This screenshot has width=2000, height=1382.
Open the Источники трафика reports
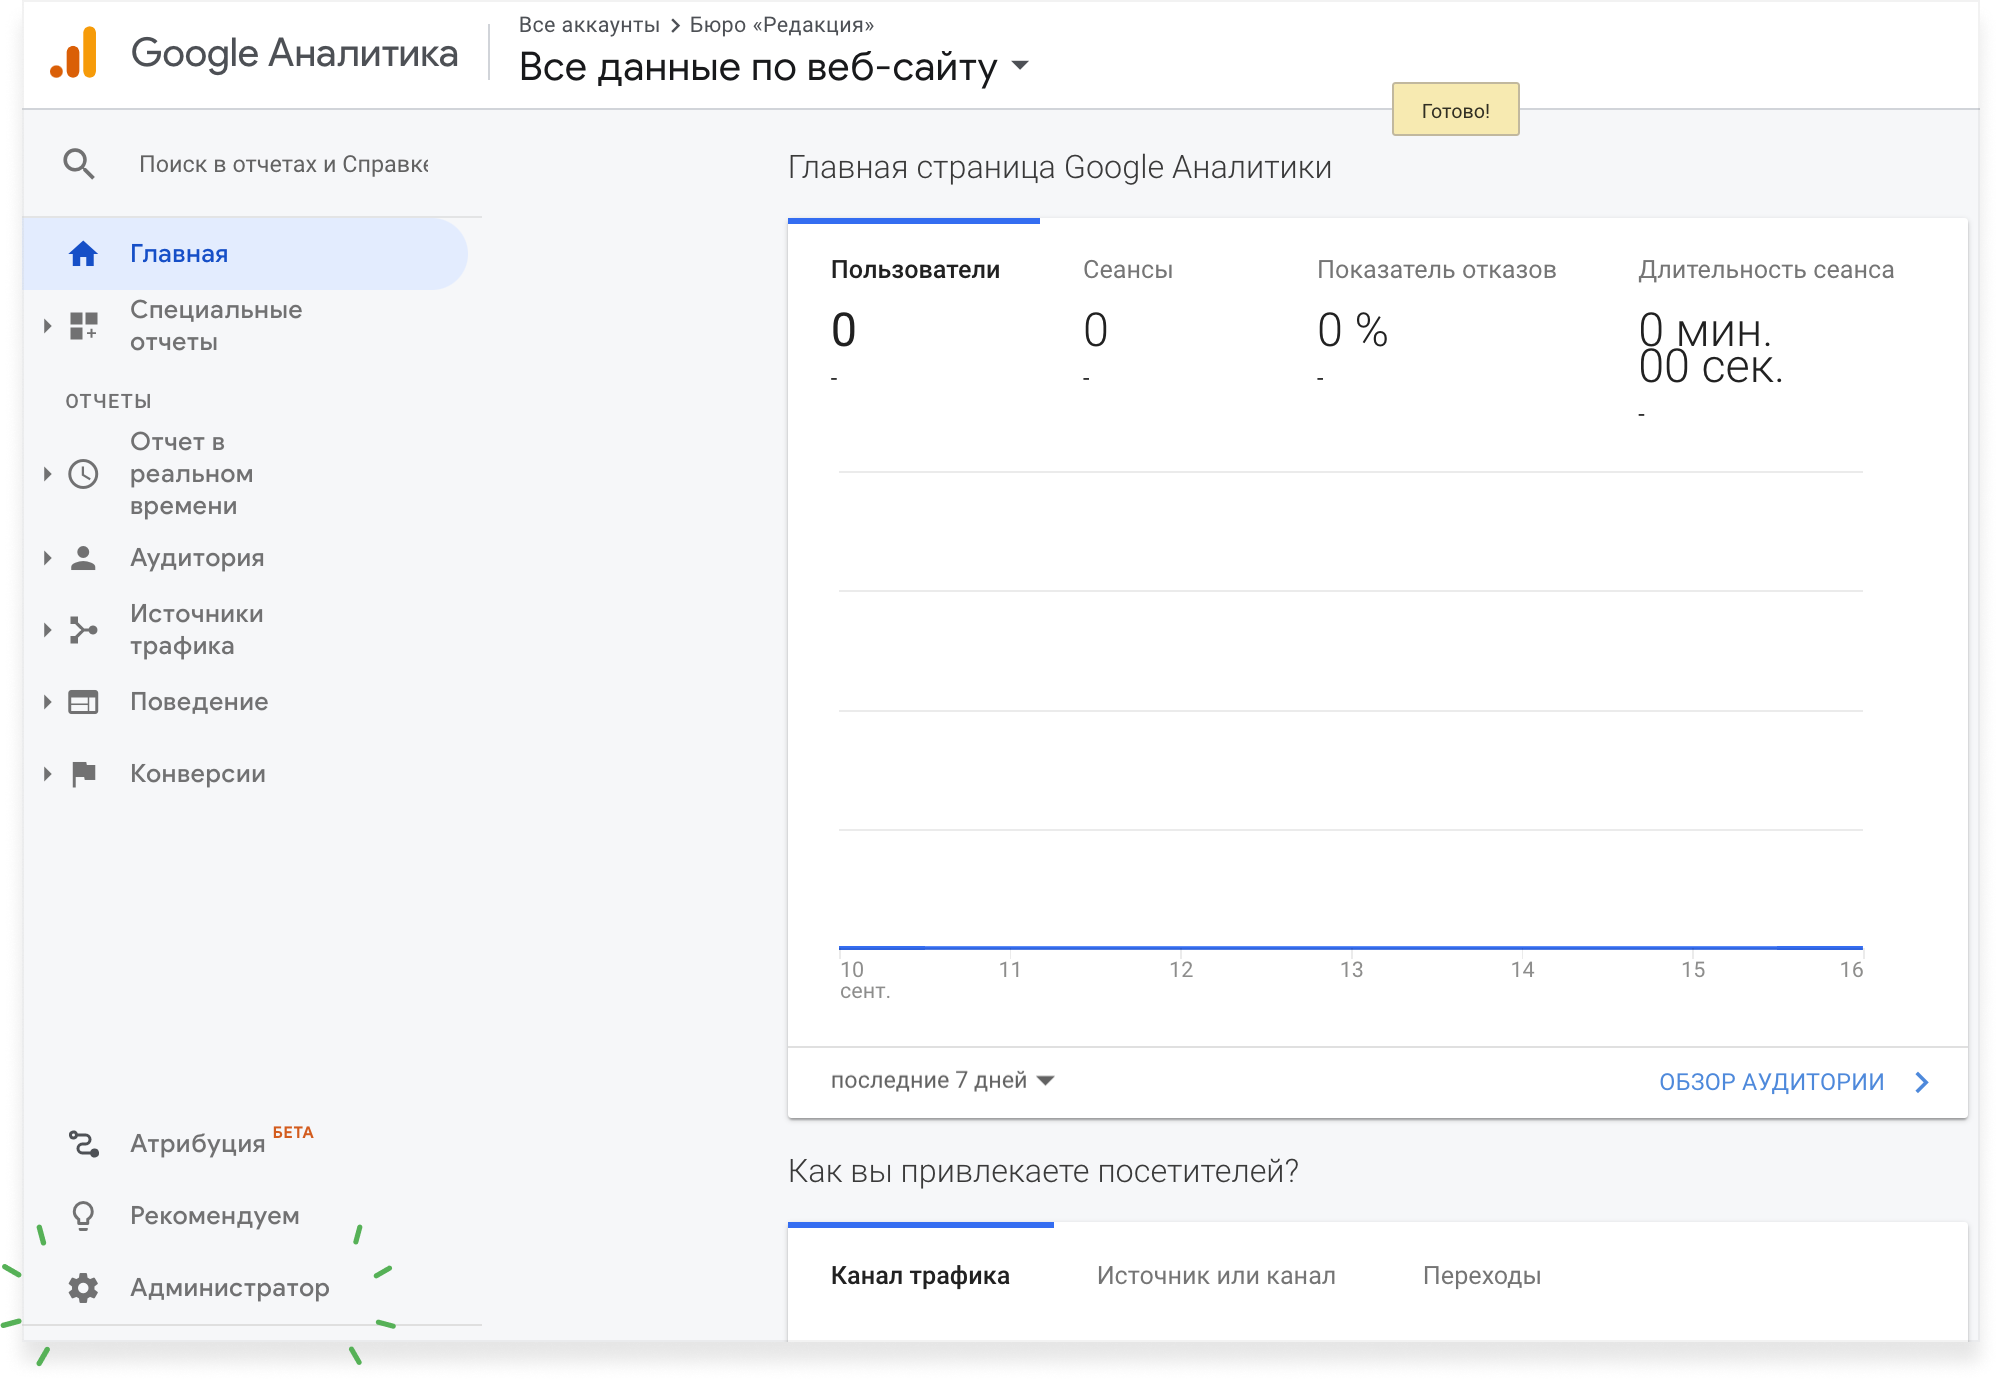(197, 630)
